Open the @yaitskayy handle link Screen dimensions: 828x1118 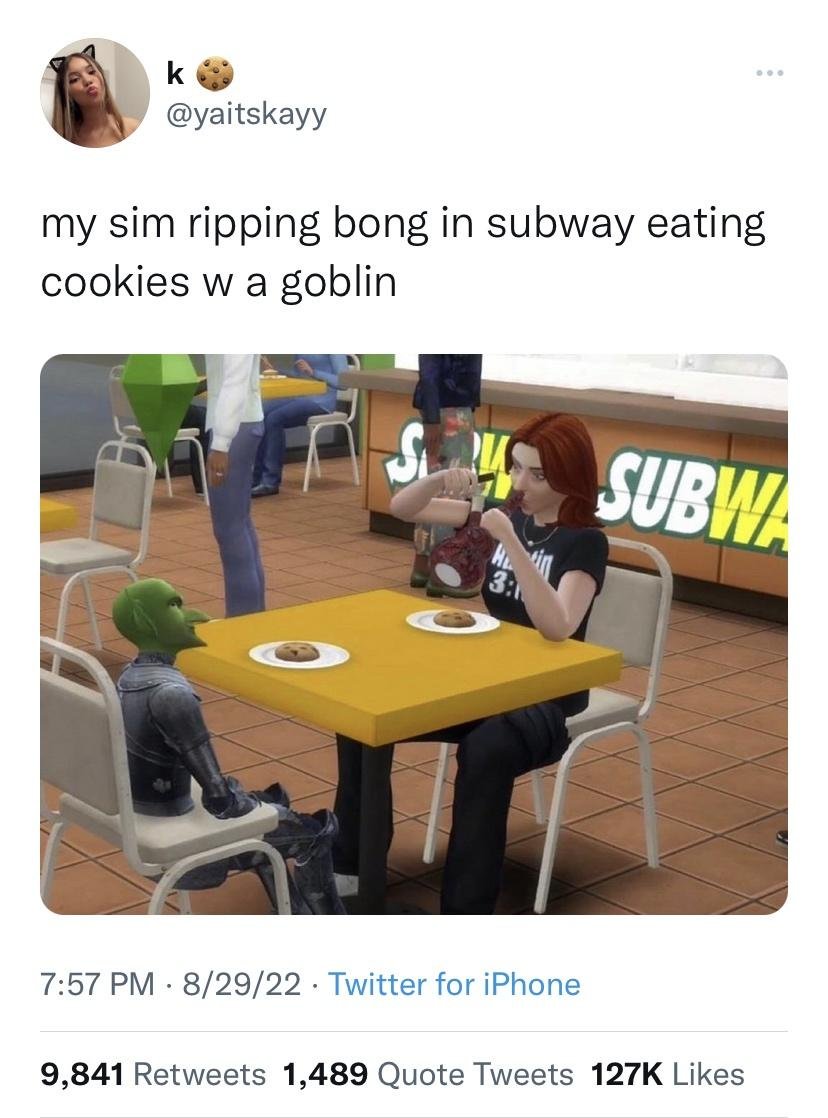pos(246,114)
